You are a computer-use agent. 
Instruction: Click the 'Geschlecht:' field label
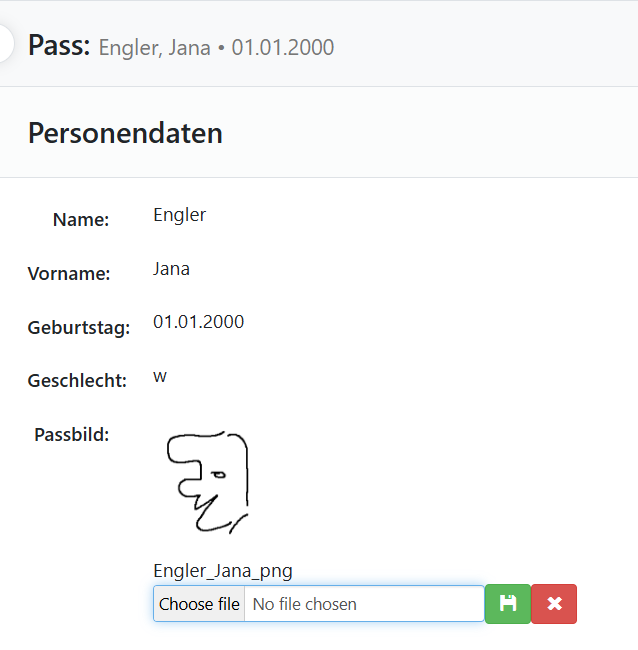point(77,381)
